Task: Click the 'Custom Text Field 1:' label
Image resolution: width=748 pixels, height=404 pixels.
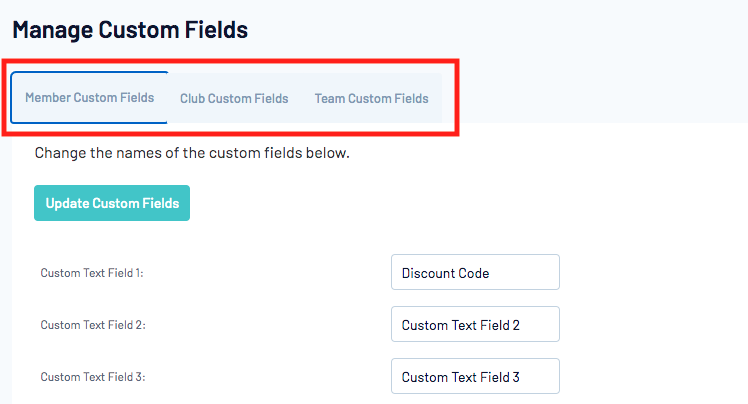Action: (92, 272)
